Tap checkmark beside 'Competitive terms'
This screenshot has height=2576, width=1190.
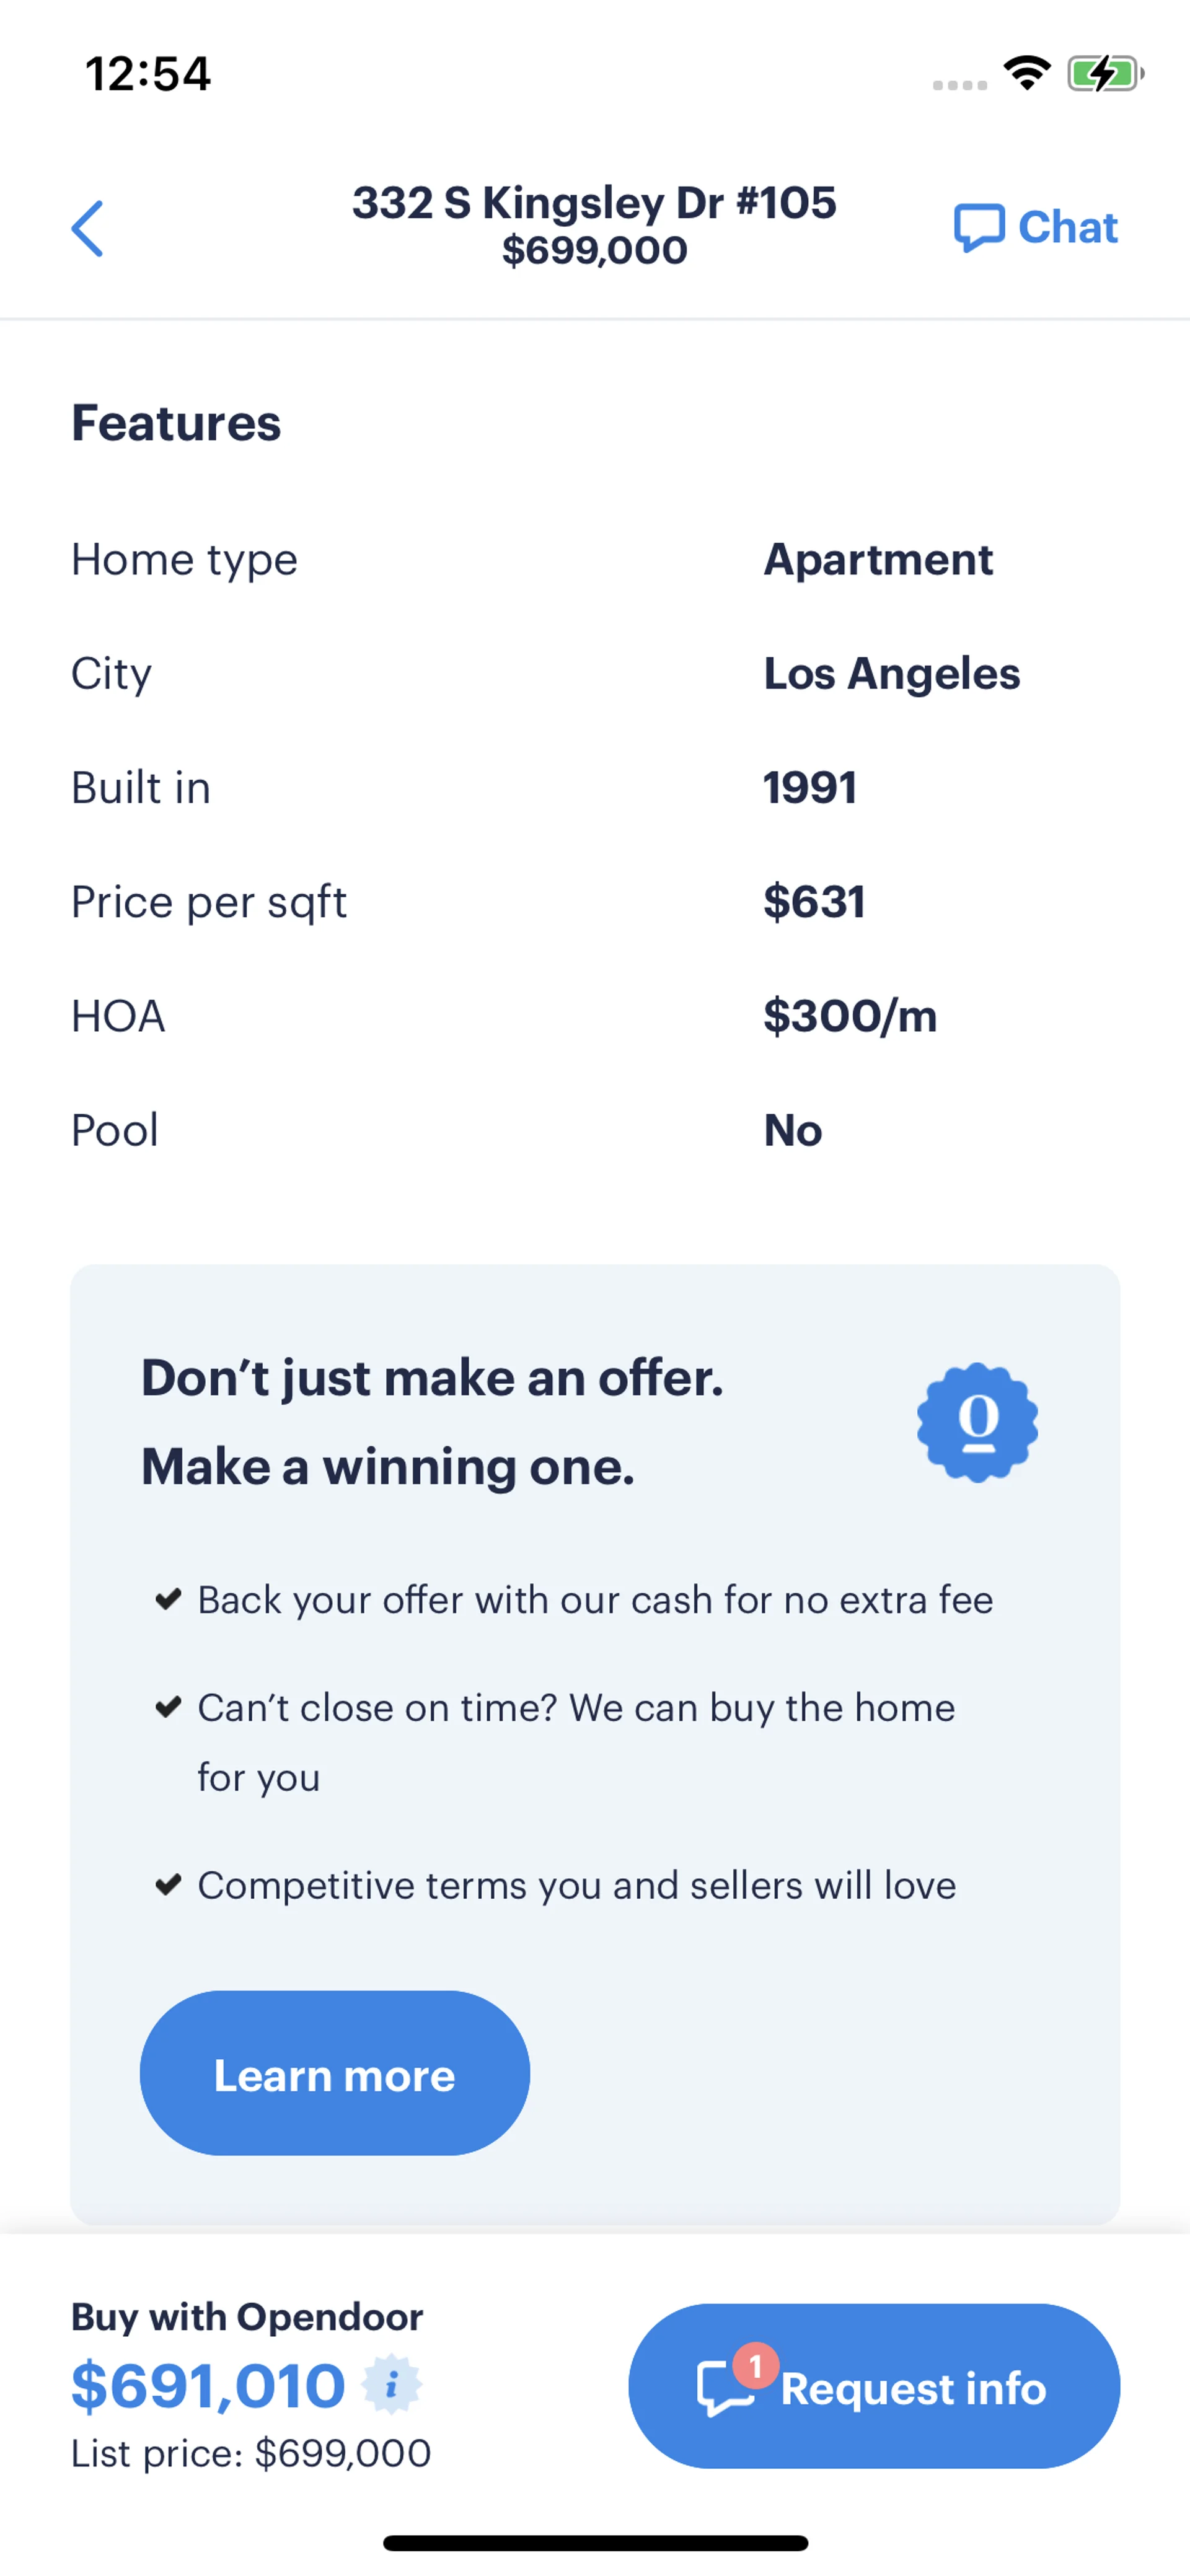pyautogui.click(x=168, y=1884)
